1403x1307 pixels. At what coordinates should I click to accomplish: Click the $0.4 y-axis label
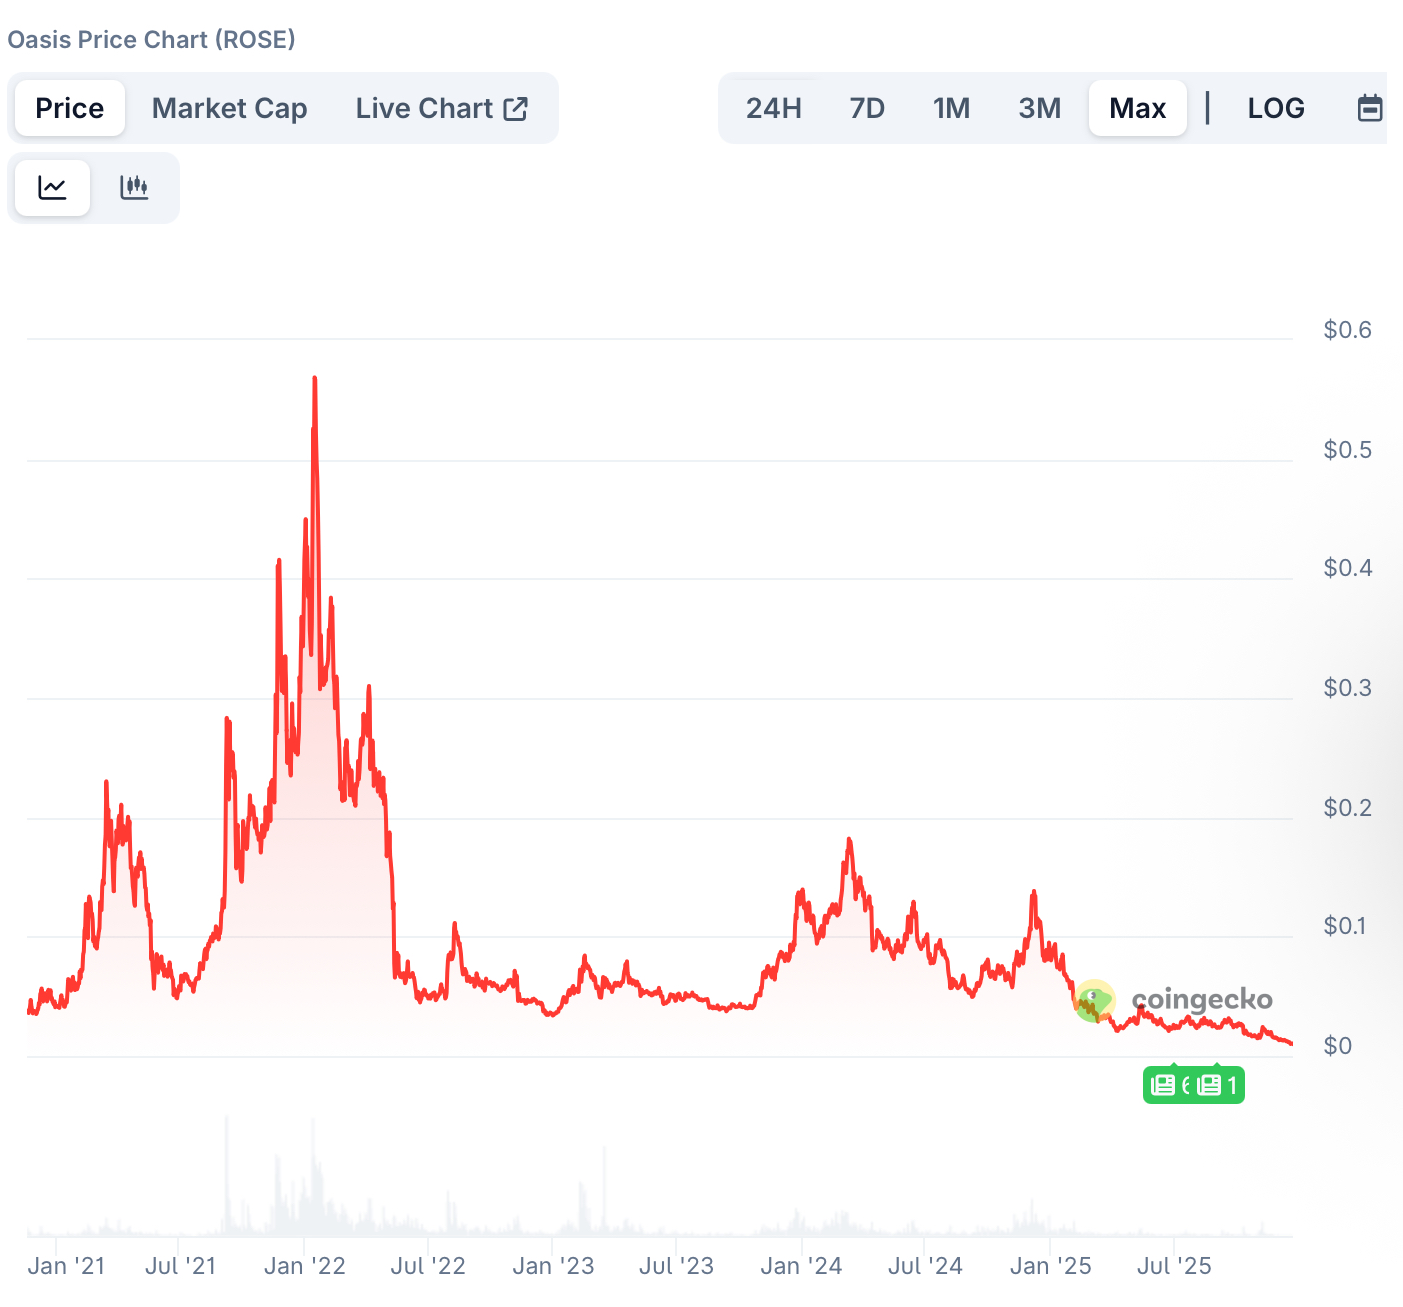(1347, 568)
